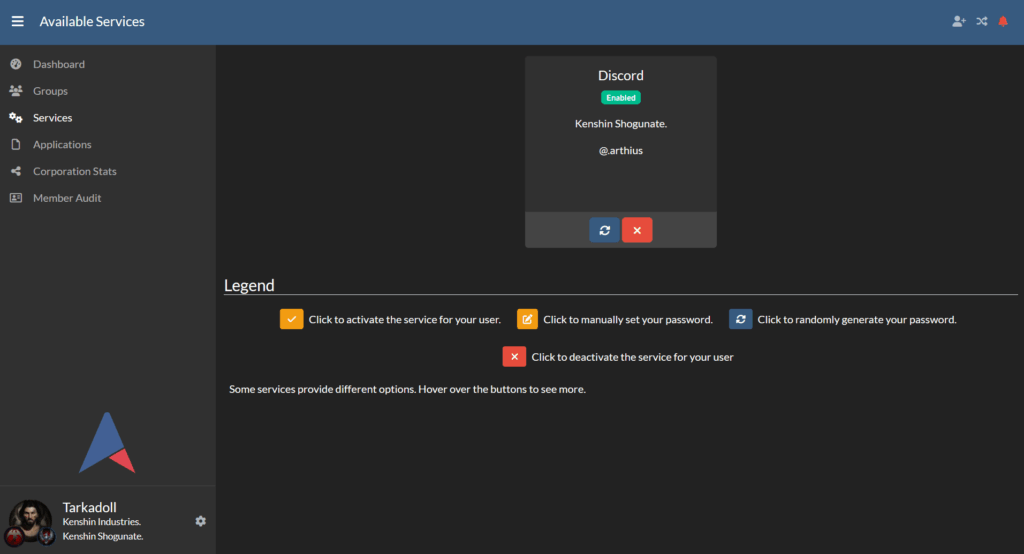Click 'Click to manually set your password' text
This screenshot has width=1024, height=554.
click(x=628, y=319)
